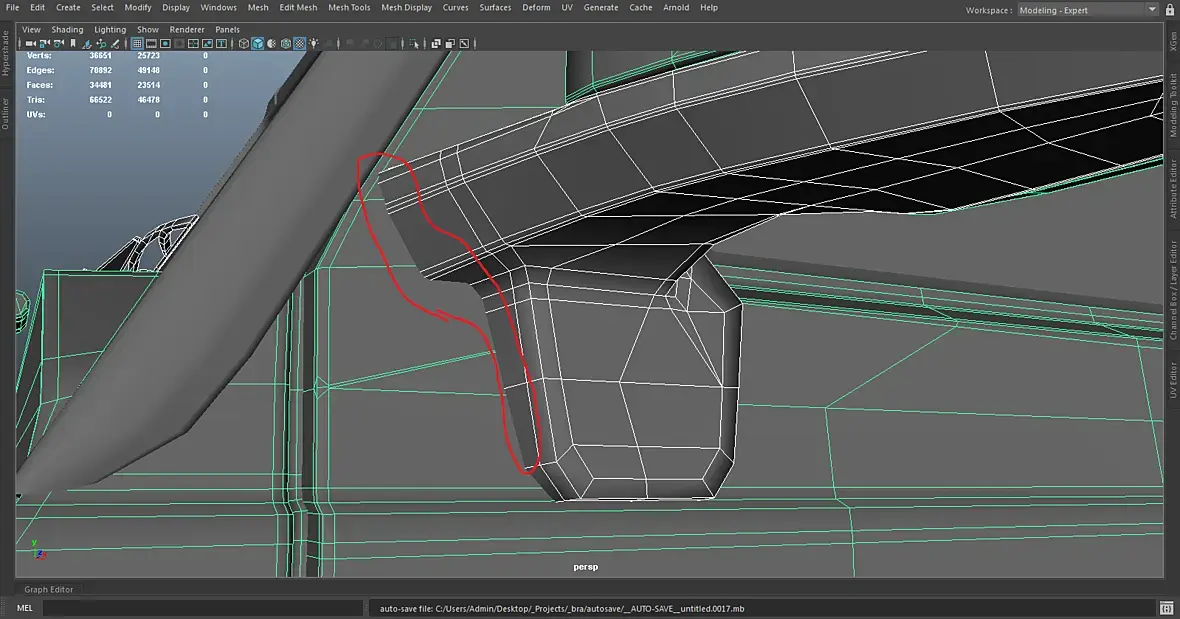
Task: Toggle the Film Gate icon
Action: (151, 44)
